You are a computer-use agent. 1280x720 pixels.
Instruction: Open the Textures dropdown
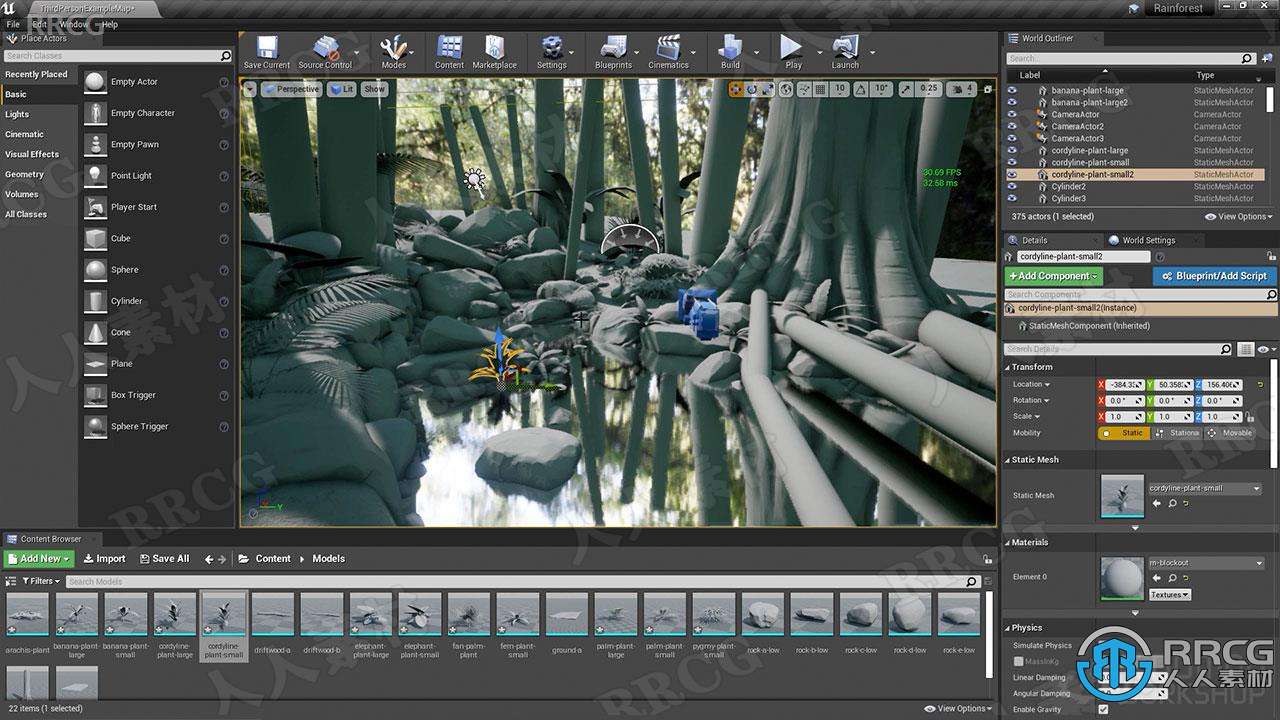(1169, 595)
